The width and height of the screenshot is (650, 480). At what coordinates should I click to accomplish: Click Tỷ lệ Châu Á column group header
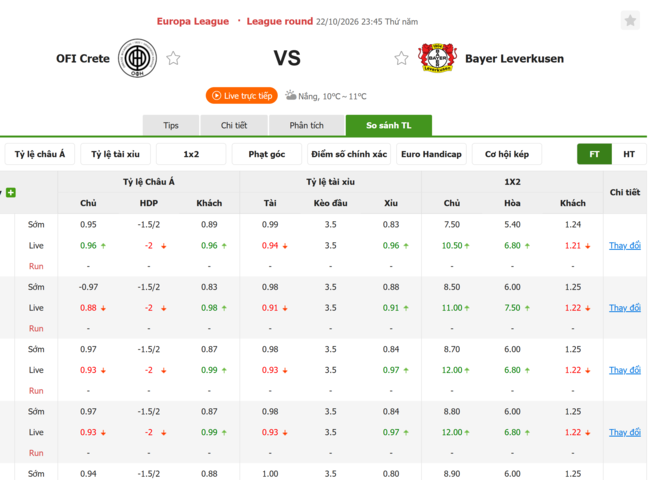149,182
